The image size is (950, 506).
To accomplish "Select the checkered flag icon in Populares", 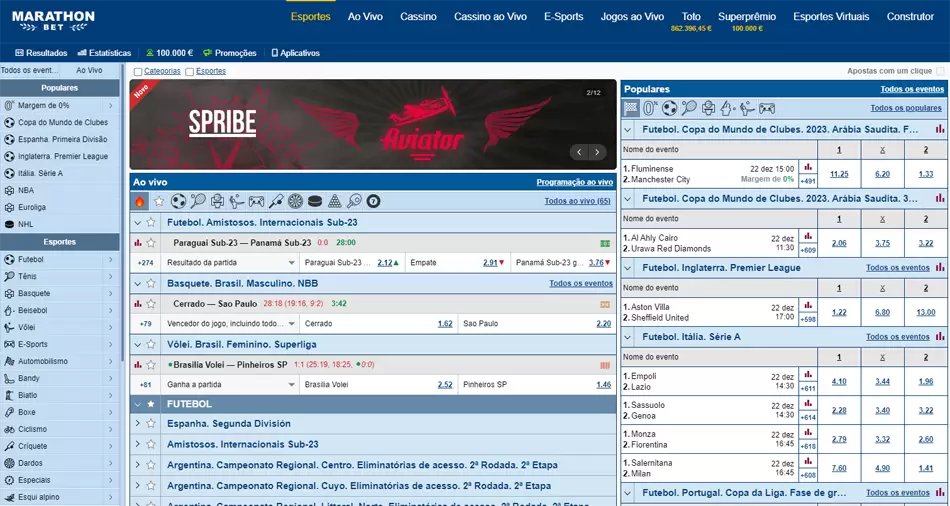I will point(631,108).
